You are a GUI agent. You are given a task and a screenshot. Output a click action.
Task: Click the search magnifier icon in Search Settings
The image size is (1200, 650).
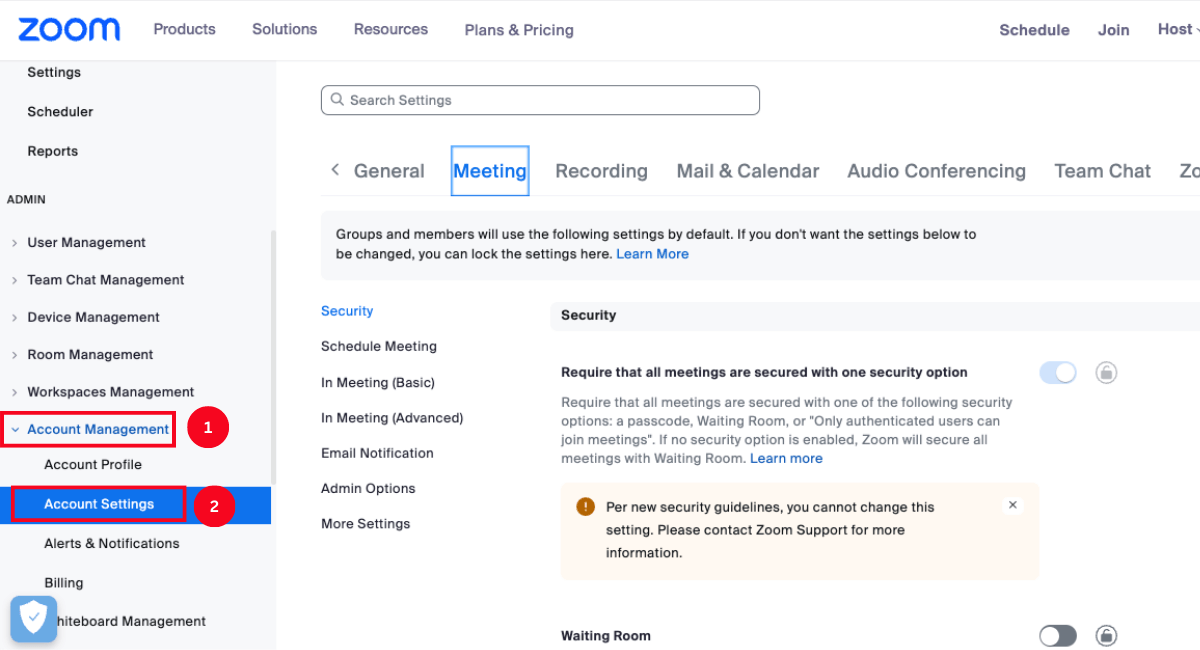(338, 100)
